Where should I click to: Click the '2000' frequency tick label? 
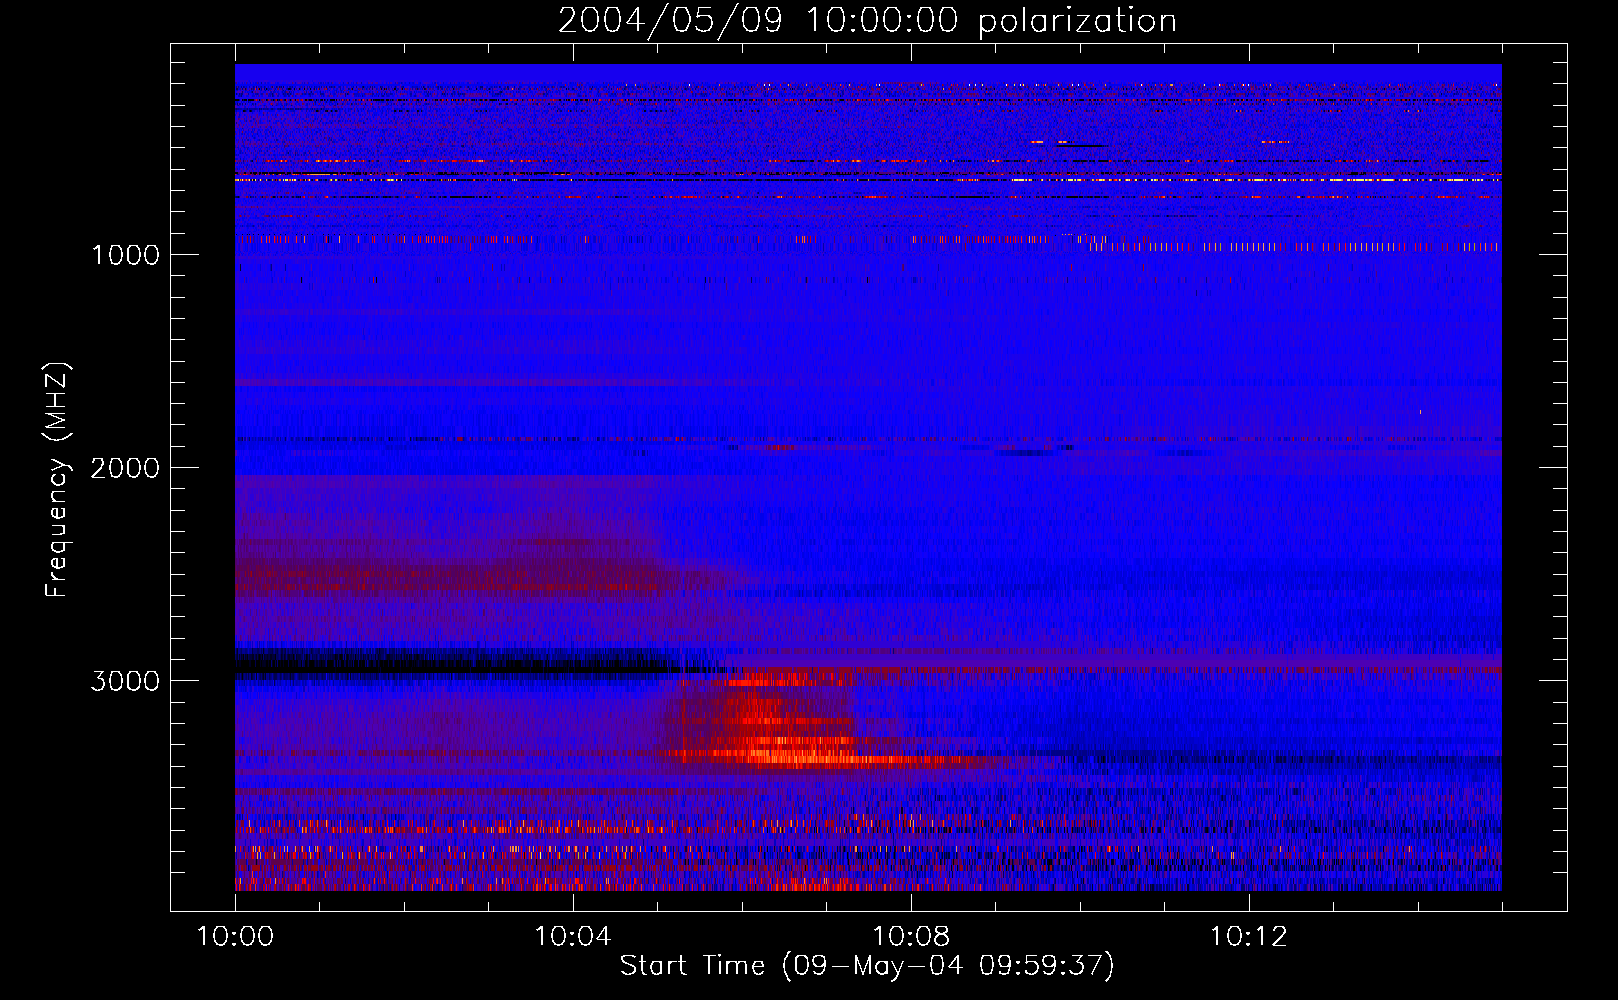(x=125, y=468)
